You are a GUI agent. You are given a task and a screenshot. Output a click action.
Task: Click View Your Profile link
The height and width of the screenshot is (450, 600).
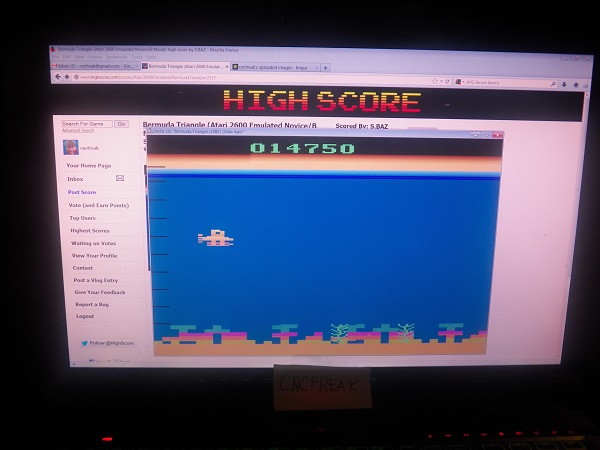click(x=94, y=255)
